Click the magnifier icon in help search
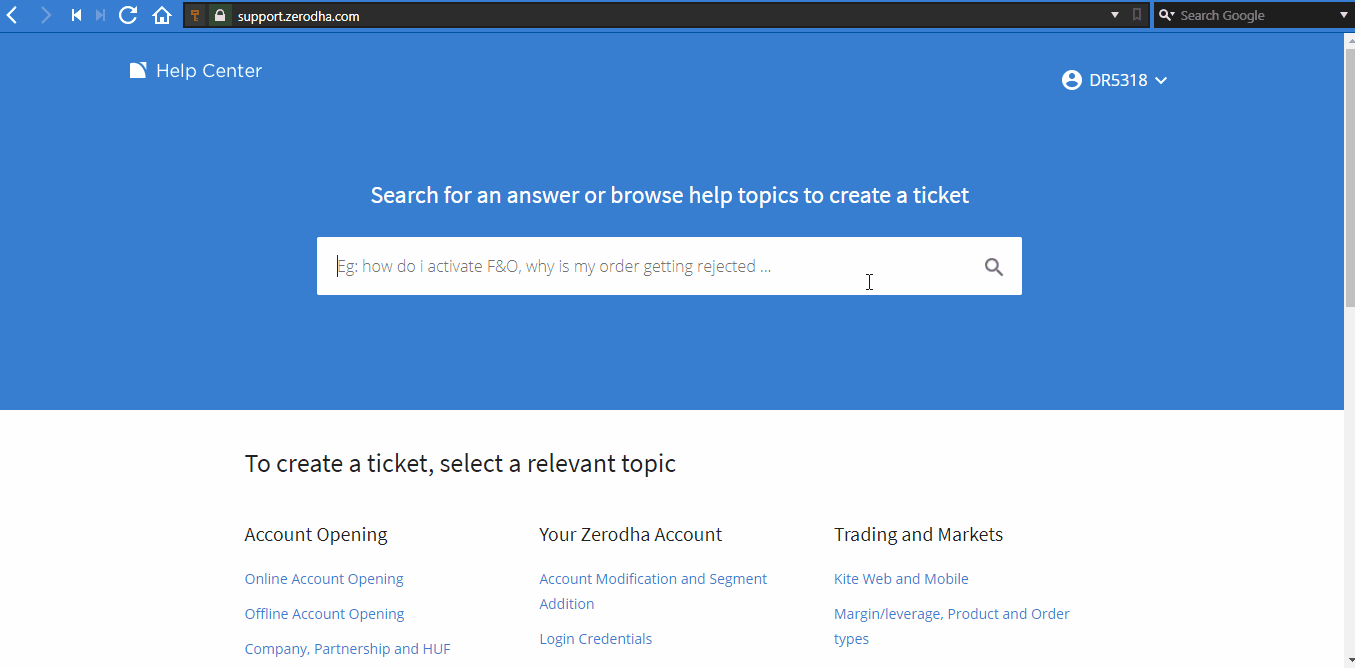The width and height of the screenshot is (1355, 668). [993, 266]
